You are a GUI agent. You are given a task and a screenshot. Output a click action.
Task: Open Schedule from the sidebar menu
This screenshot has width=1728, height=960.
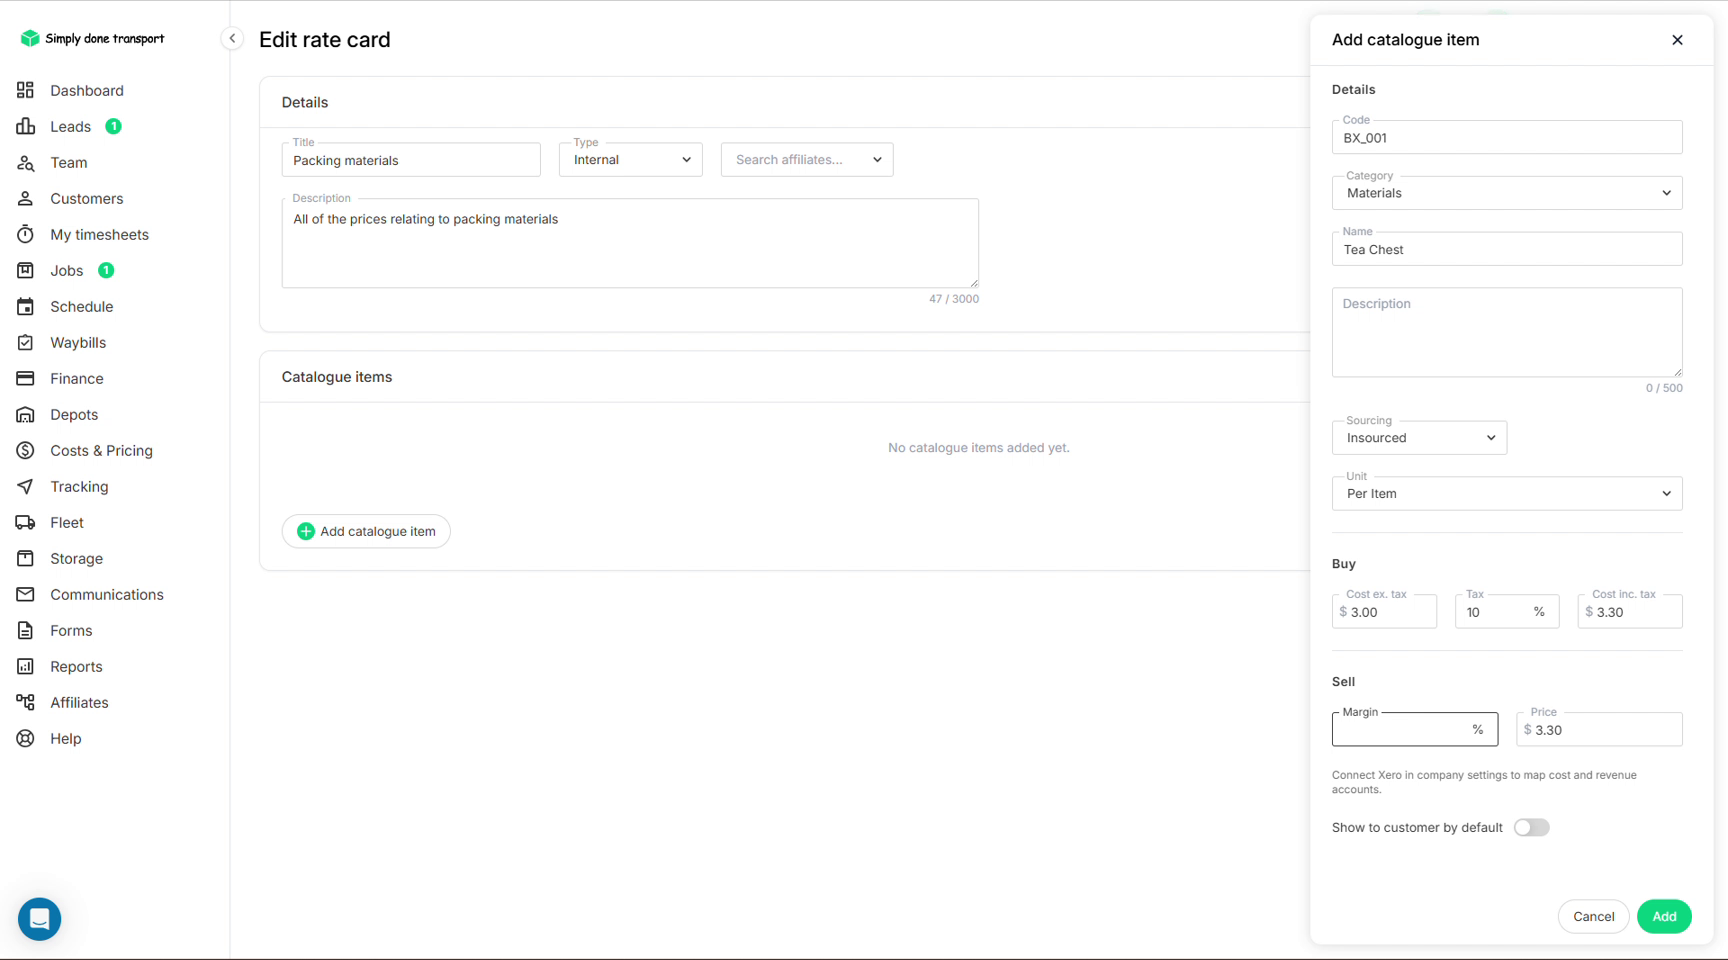(x=82, y=306)
